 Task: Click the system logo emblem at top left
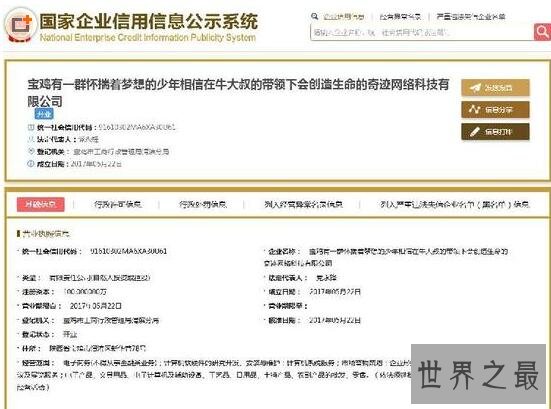coord(21,25)
